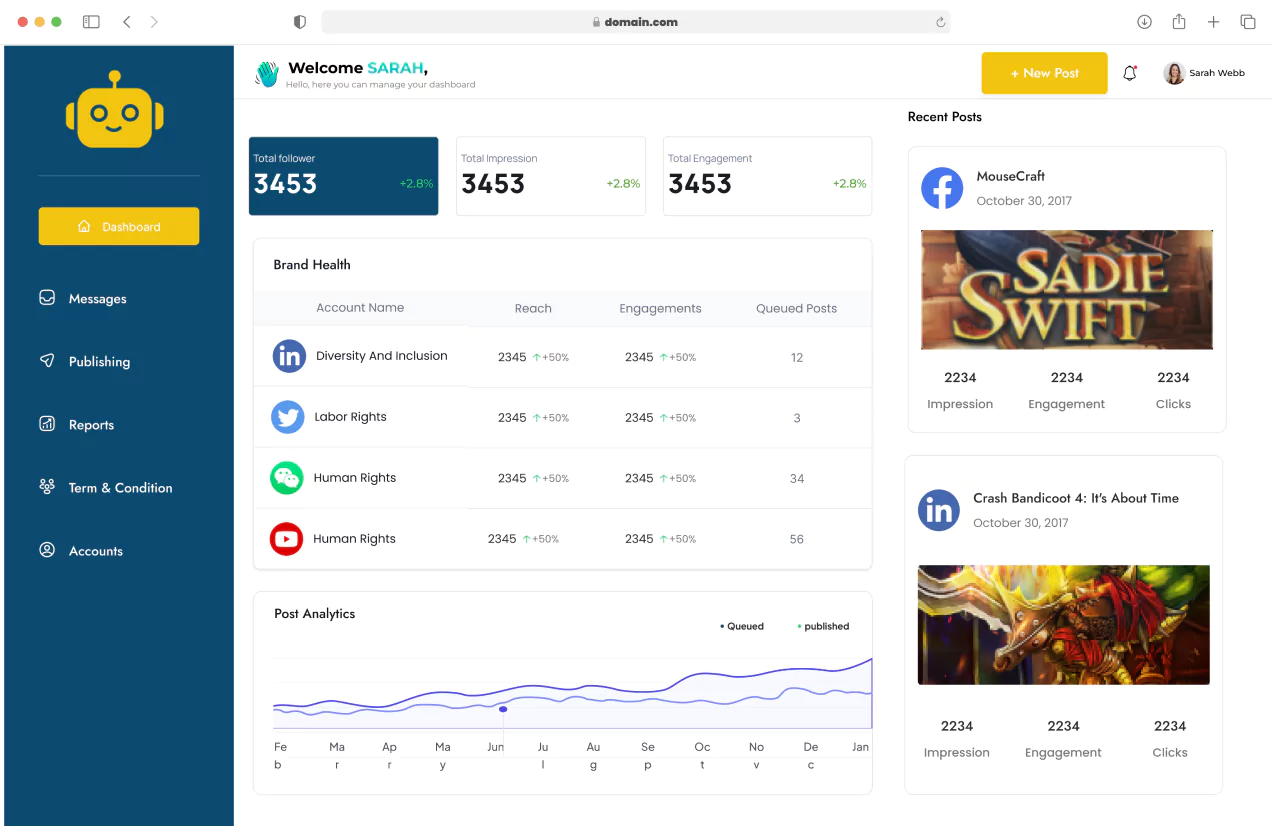
Task: Click the LinkedIn icon beside Diversity And Inclusion
Action: coord(288,356)
